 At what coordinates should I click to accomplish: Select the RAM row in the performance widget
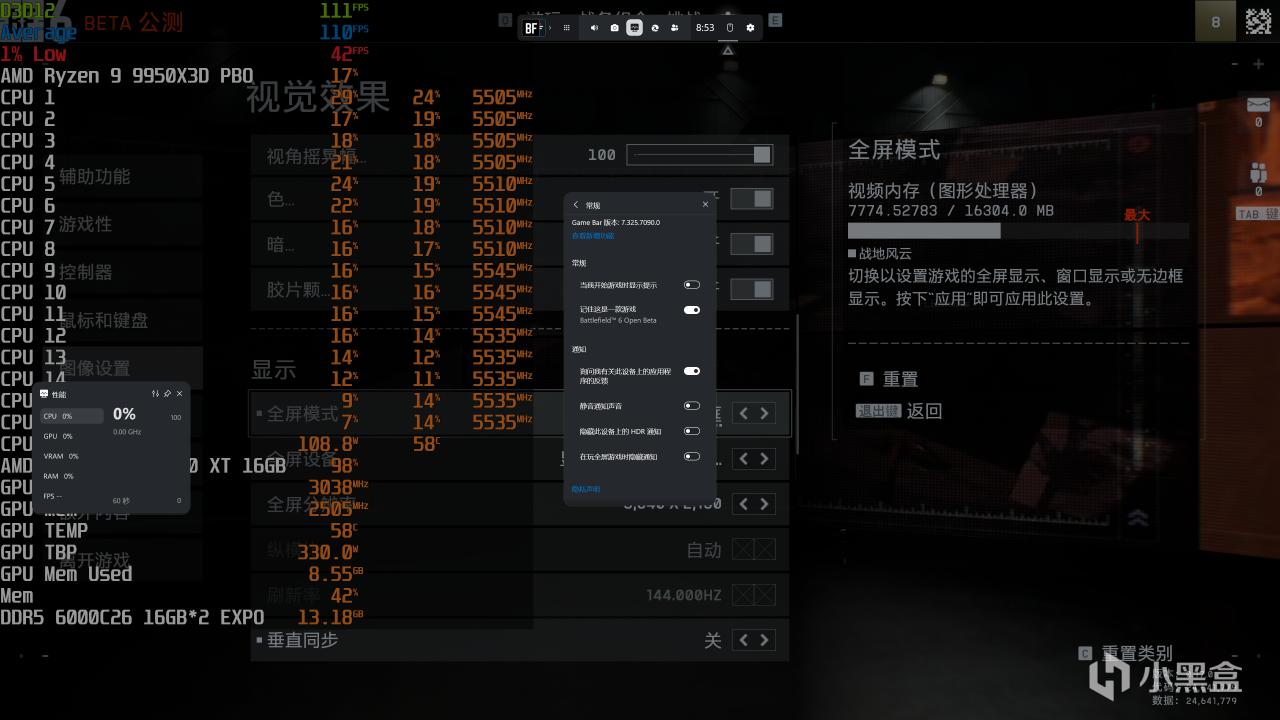pyautogui.click(x=71, y=476)
